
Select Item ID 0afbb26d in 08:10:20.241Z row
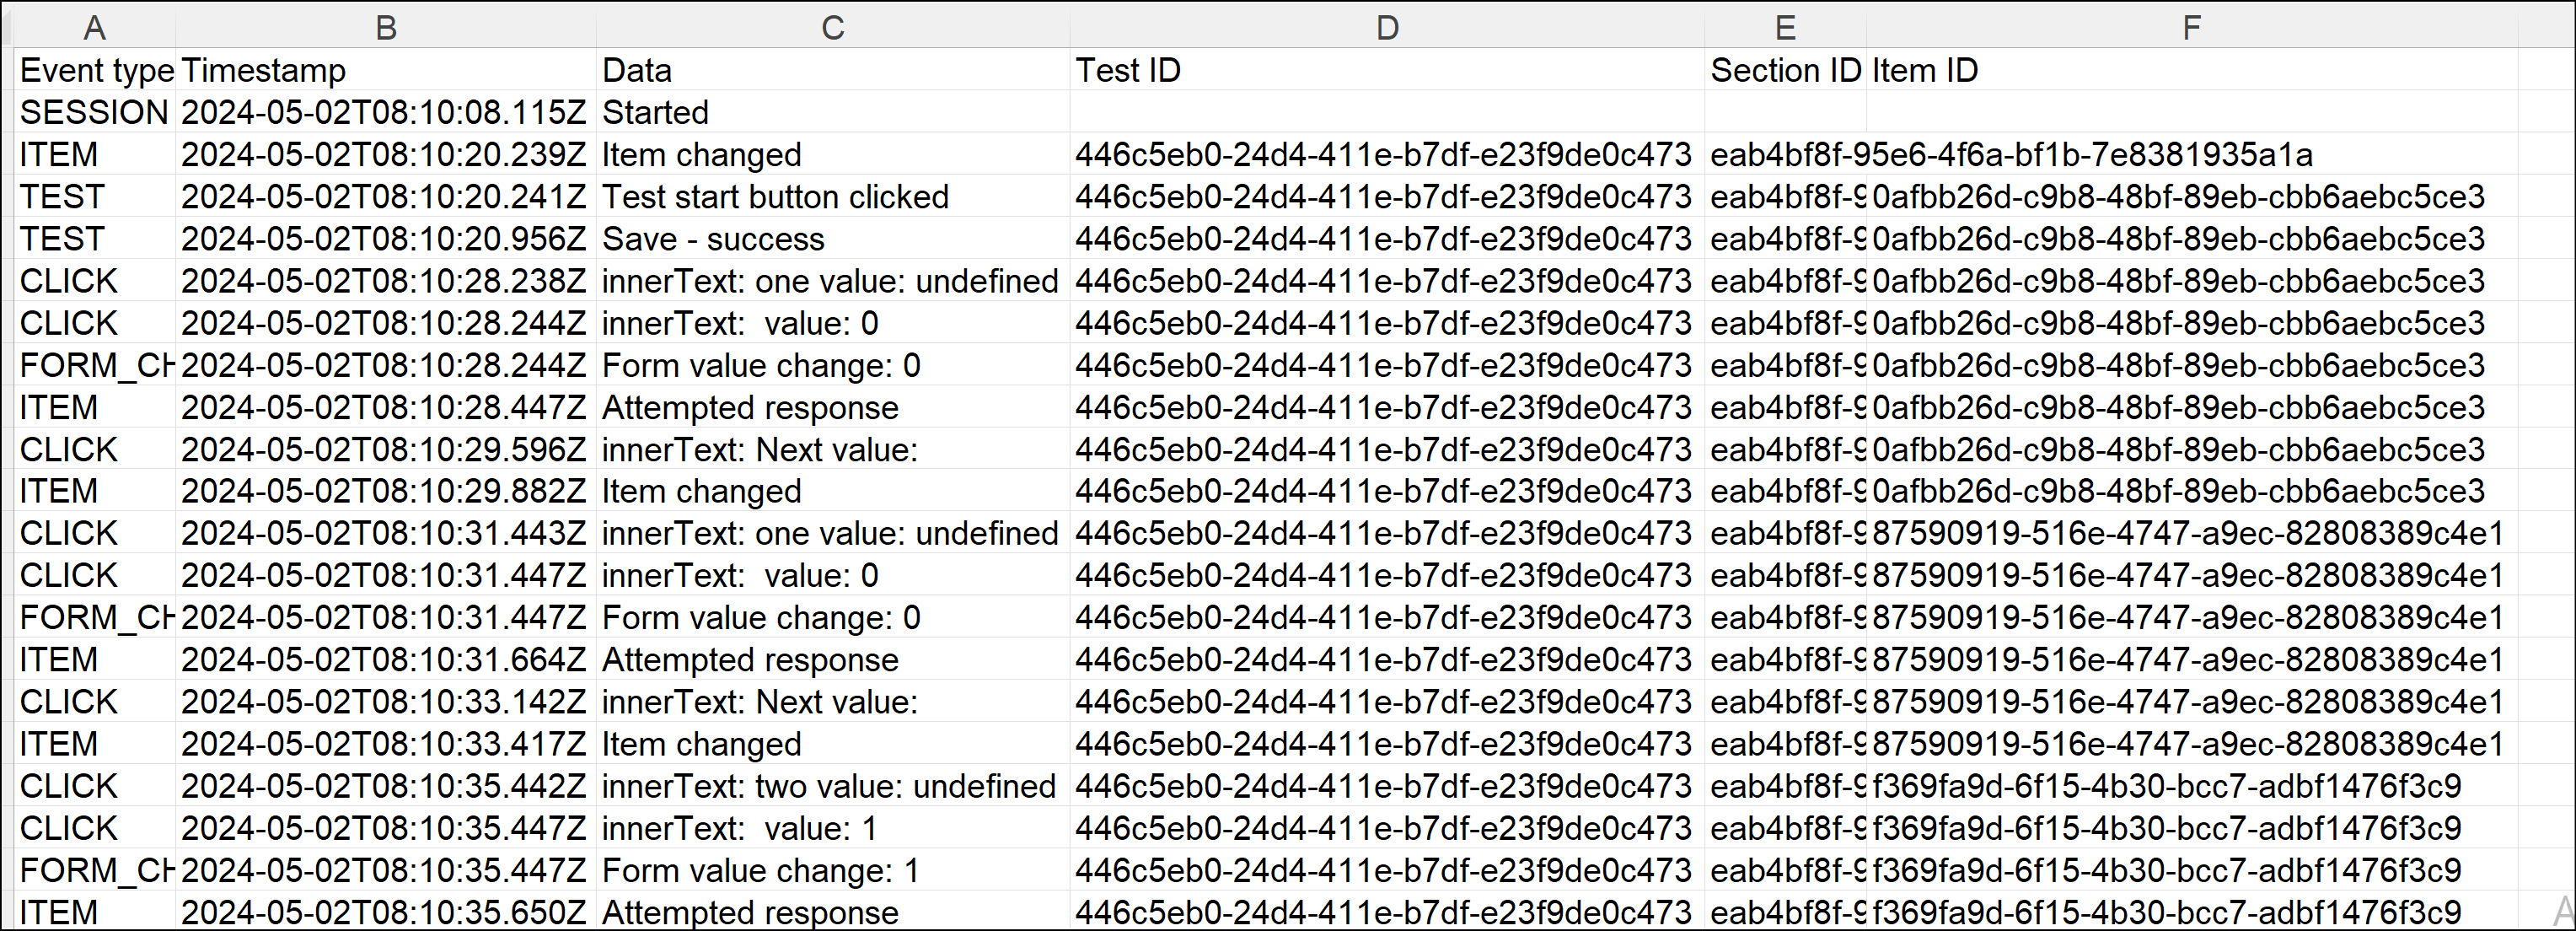point(2191,196)
